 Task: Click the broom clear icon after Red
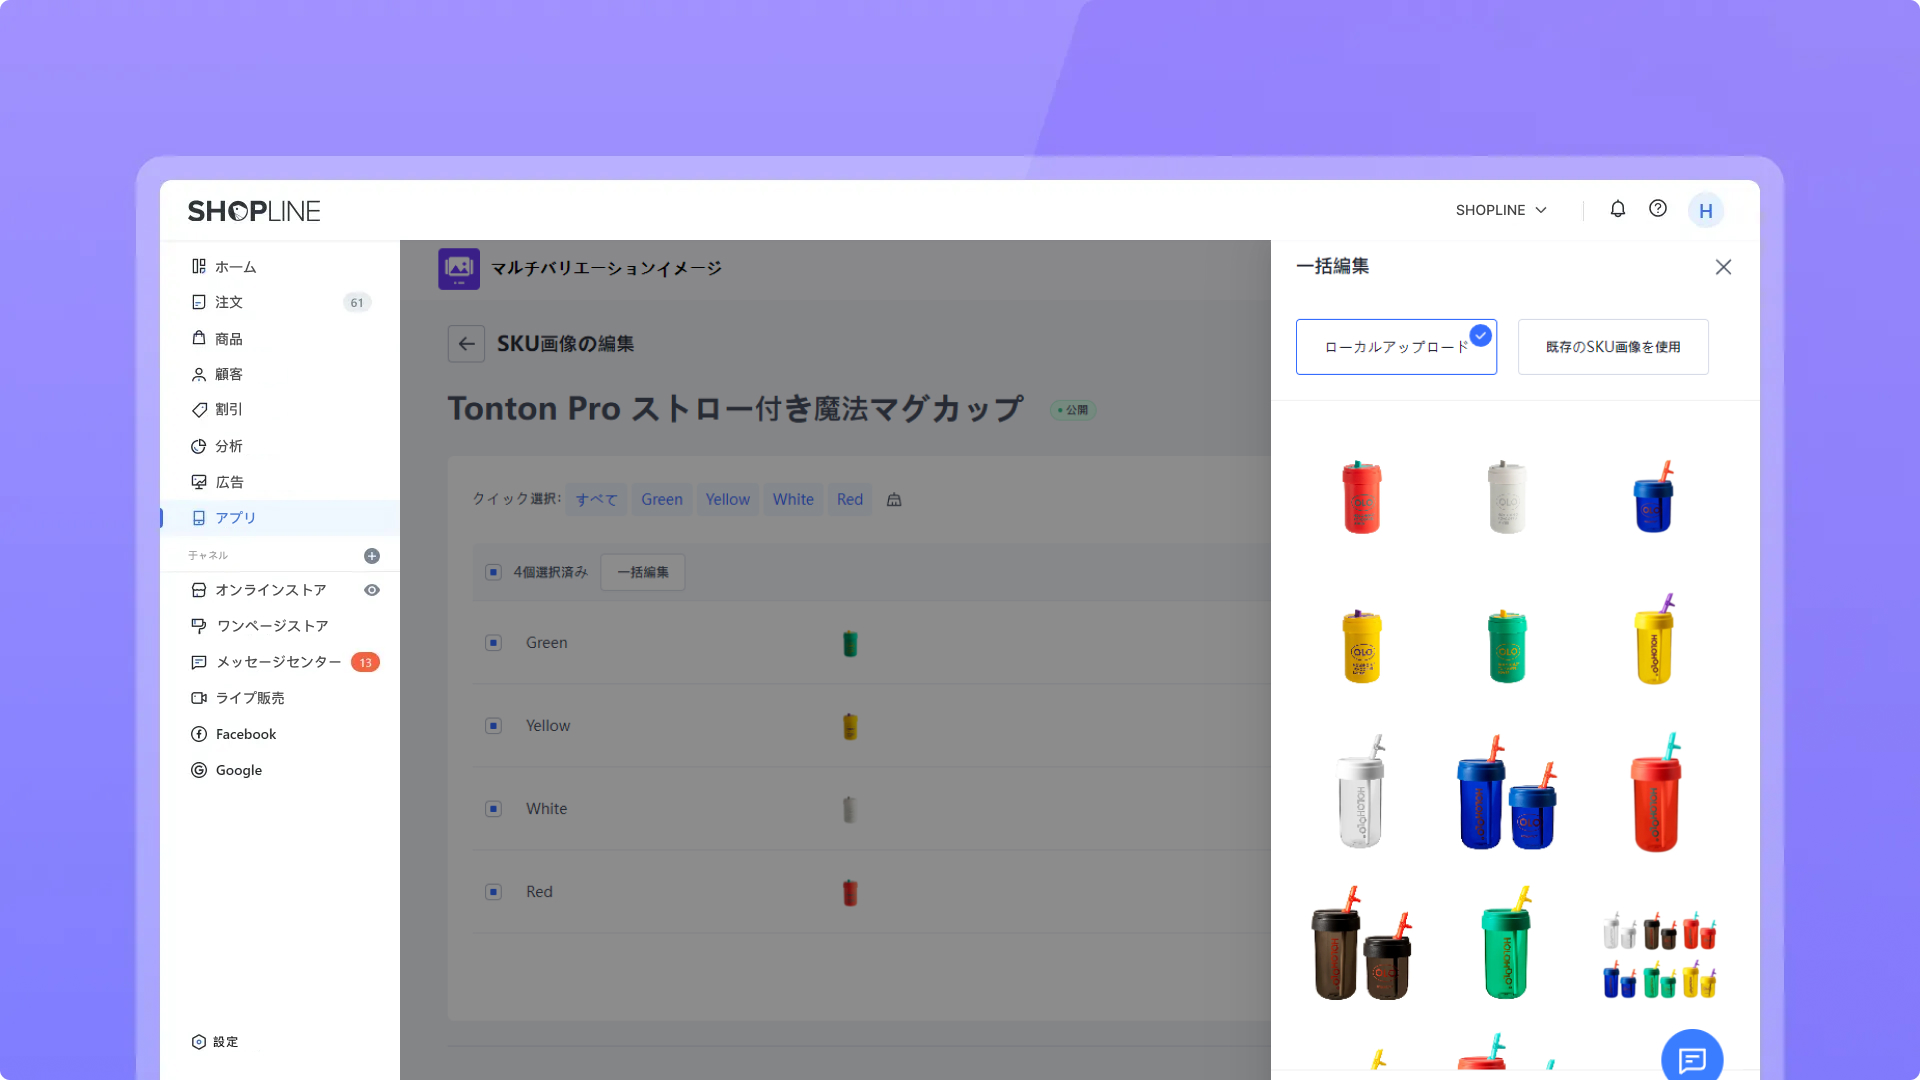pyautogui.click(x=894, y=500)
